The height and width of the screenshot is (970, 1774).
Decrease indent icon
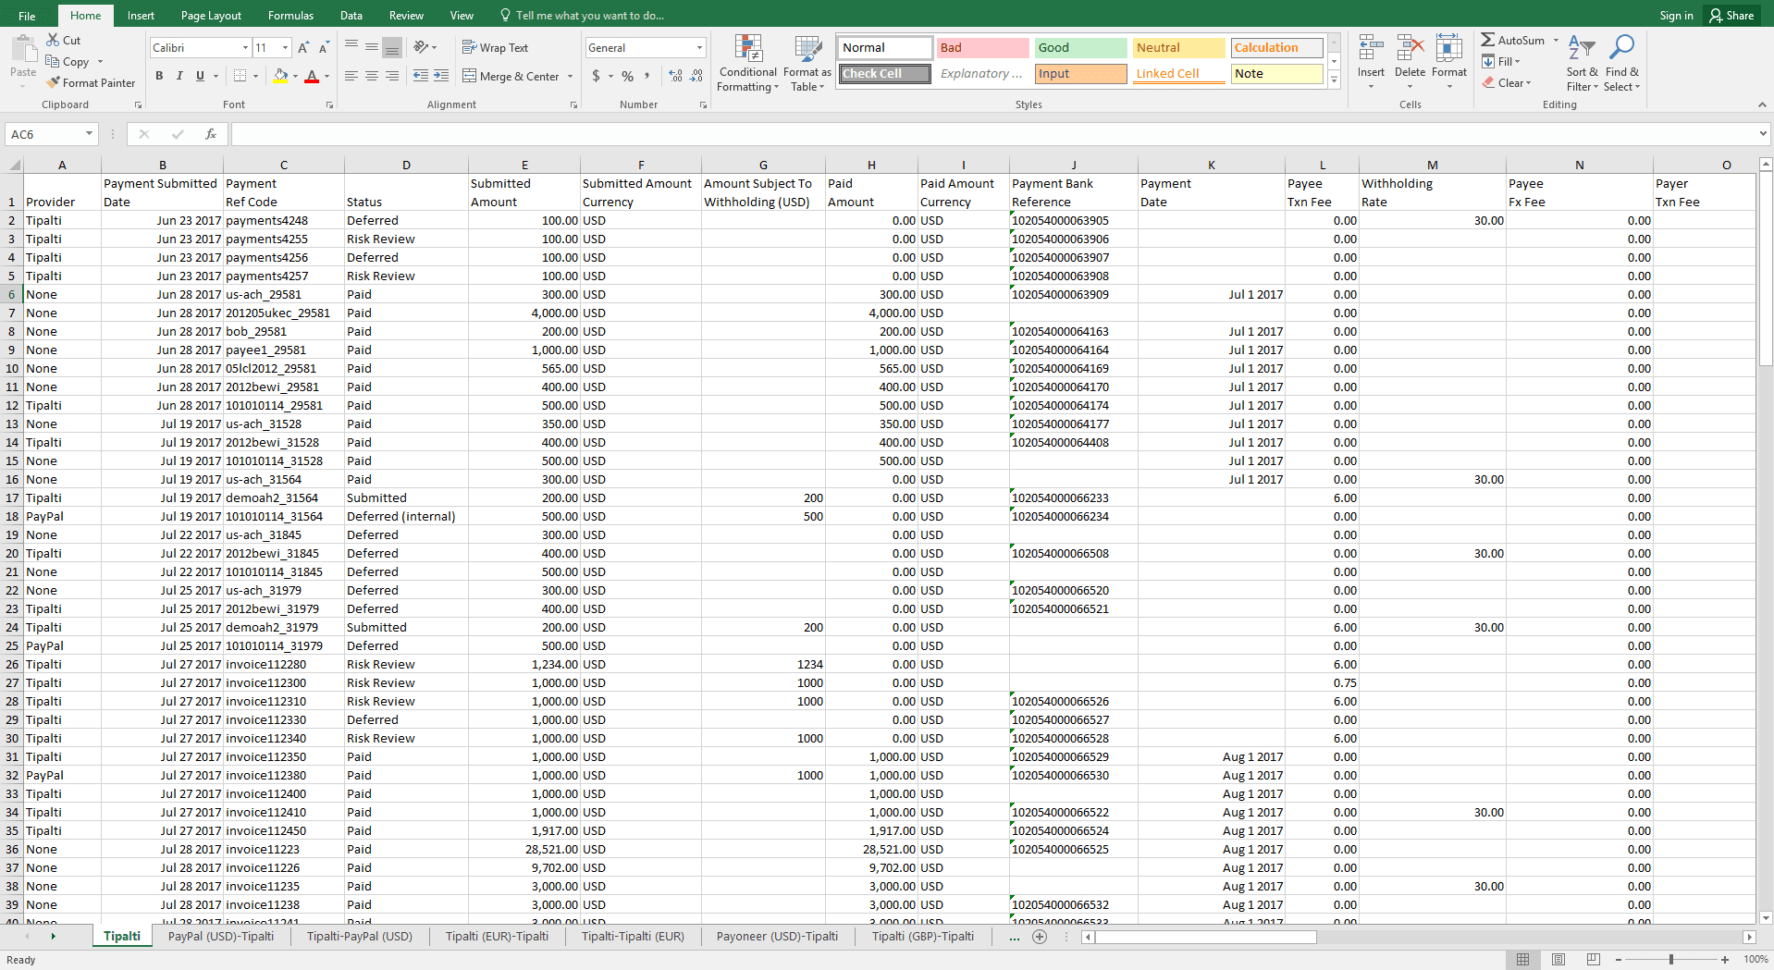[421, 76]
